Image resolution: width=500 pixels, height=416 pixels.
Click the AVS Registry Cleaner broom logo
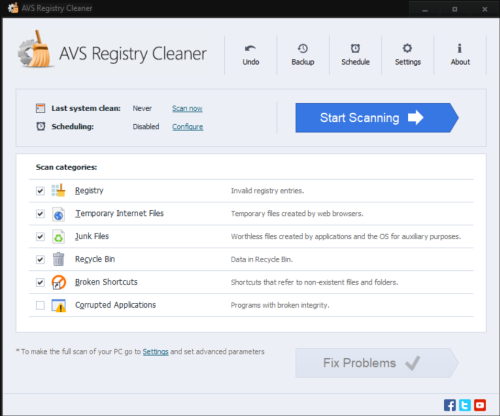click(x=36, y=50)
